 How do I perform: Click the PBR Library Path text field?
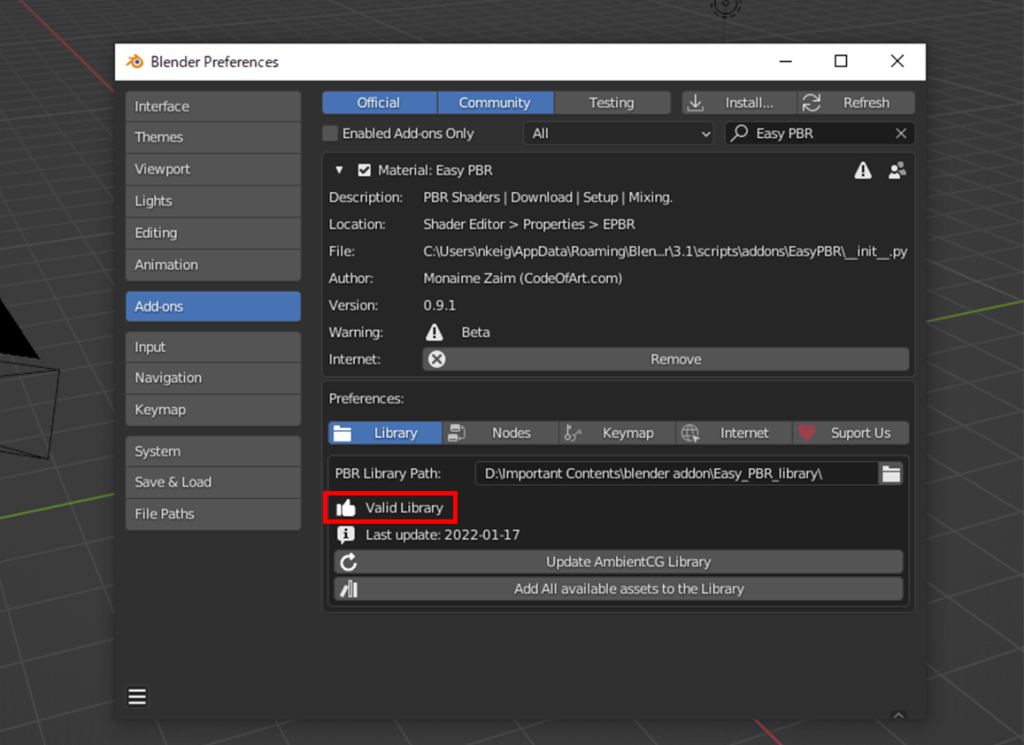tap(675, 474)
